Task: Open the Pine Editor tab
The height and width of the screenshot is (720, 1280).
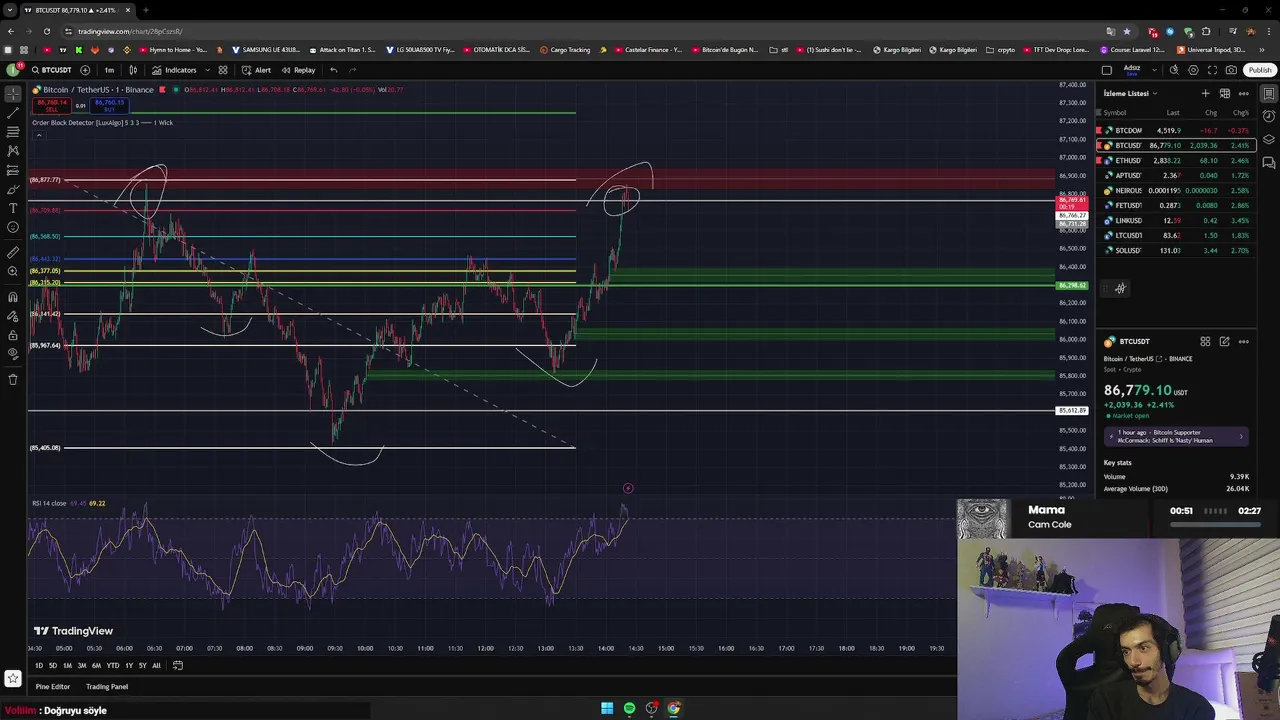Action: 53,687
